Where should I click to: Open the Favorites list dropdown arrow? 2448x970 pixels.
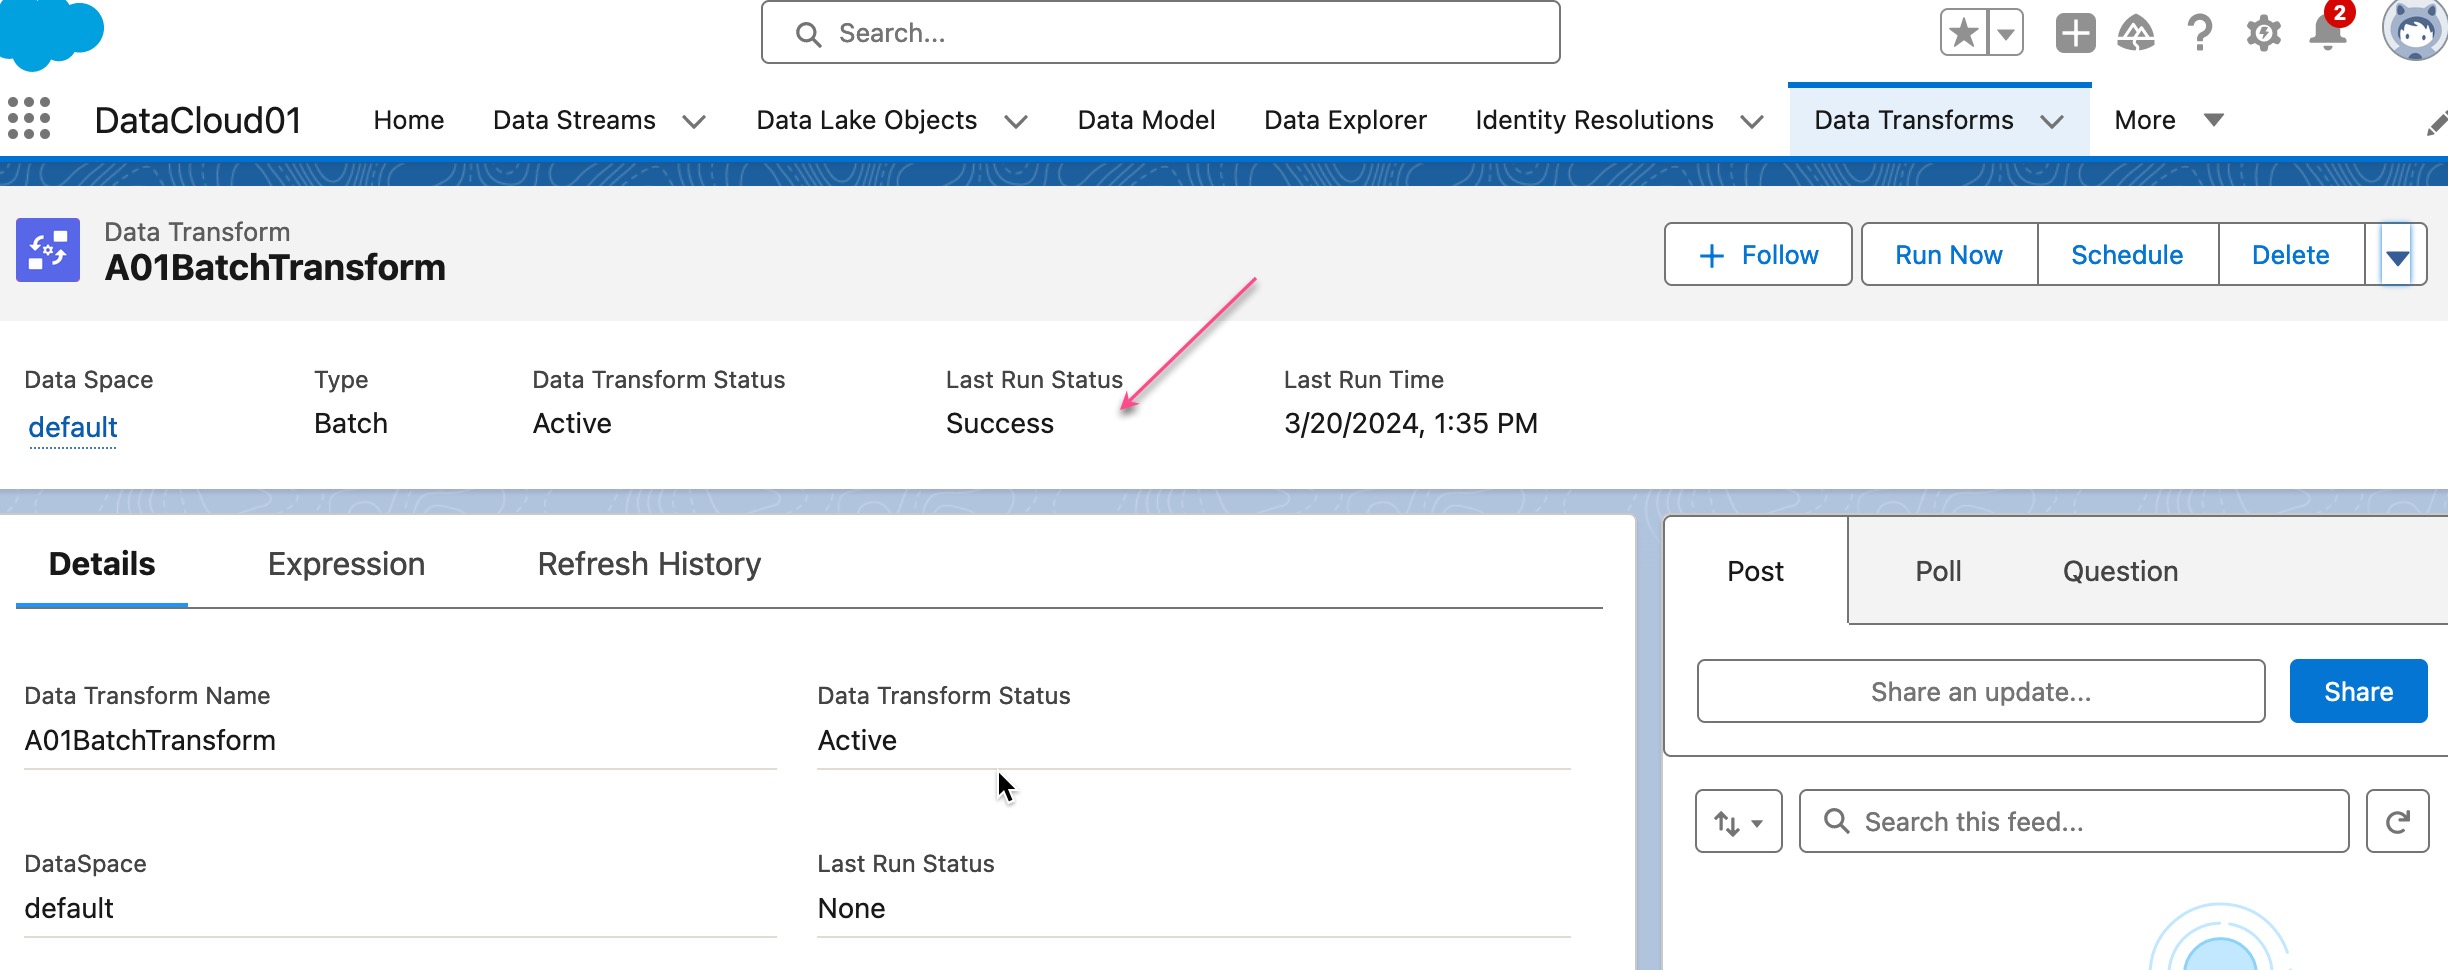click(x=2006, y=33)
